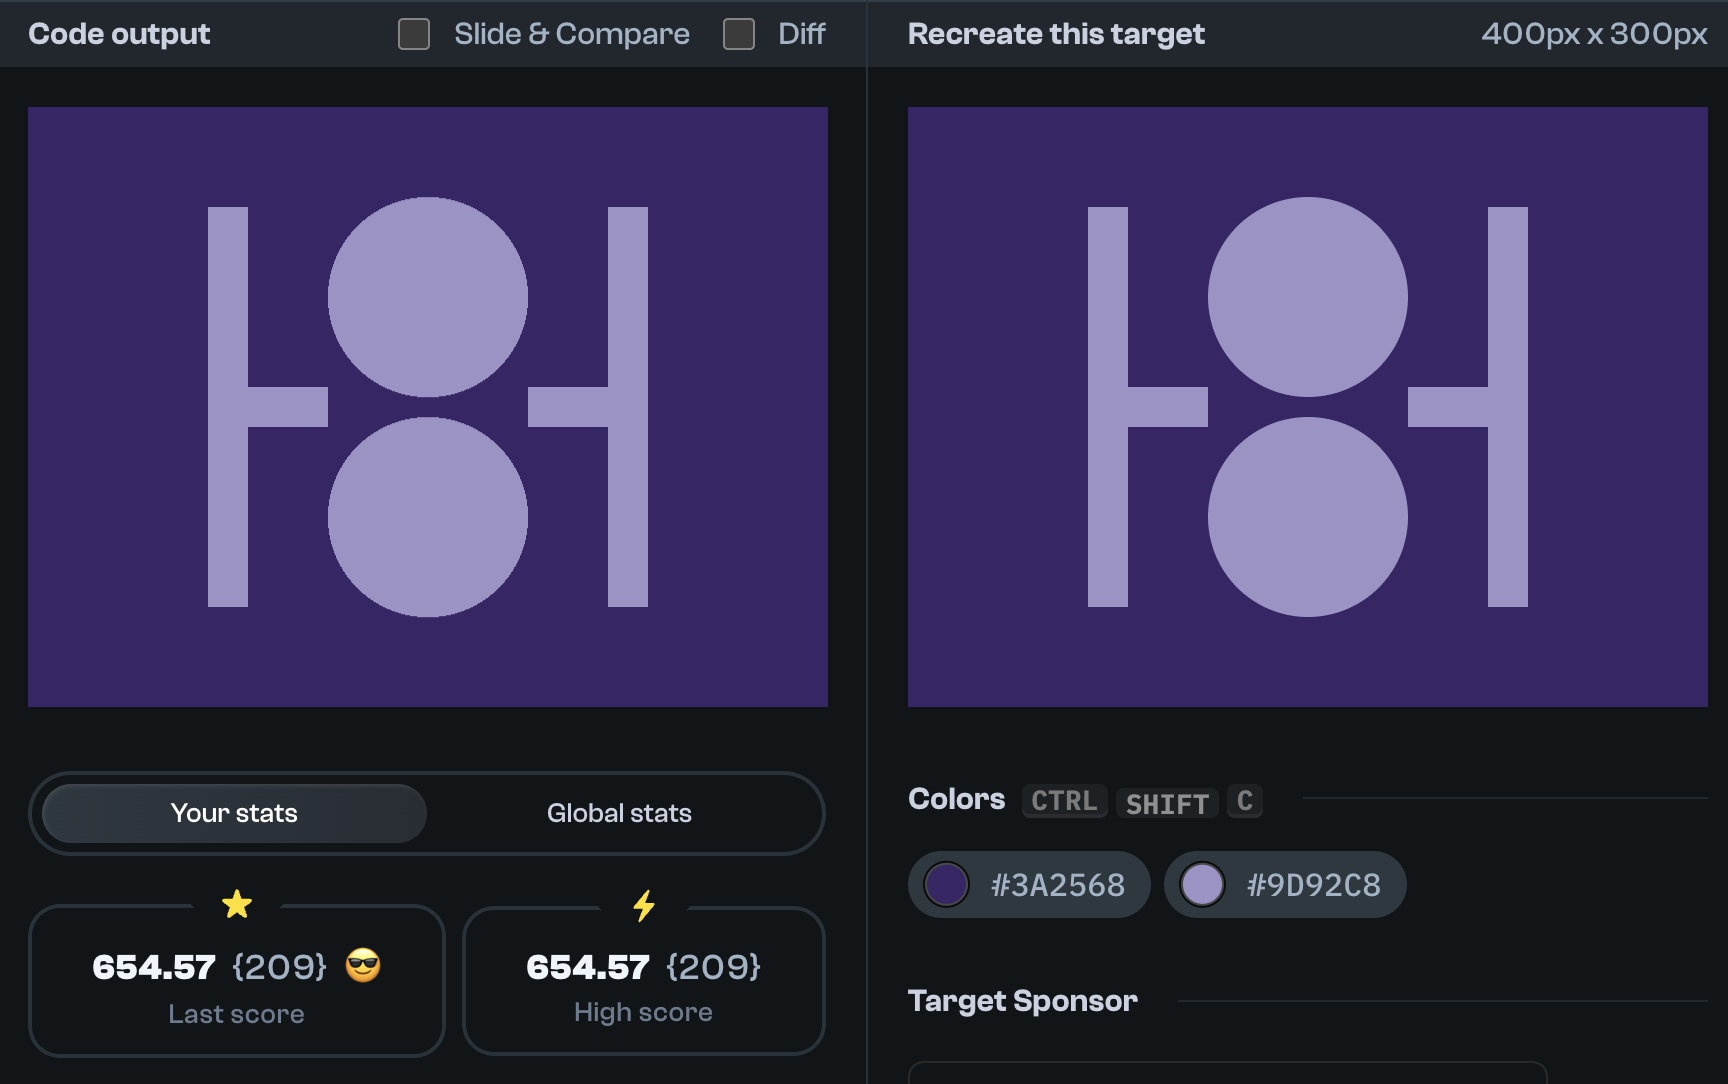
Task: Click the sunglasses emoji beside the score
Action: (361, 966)
